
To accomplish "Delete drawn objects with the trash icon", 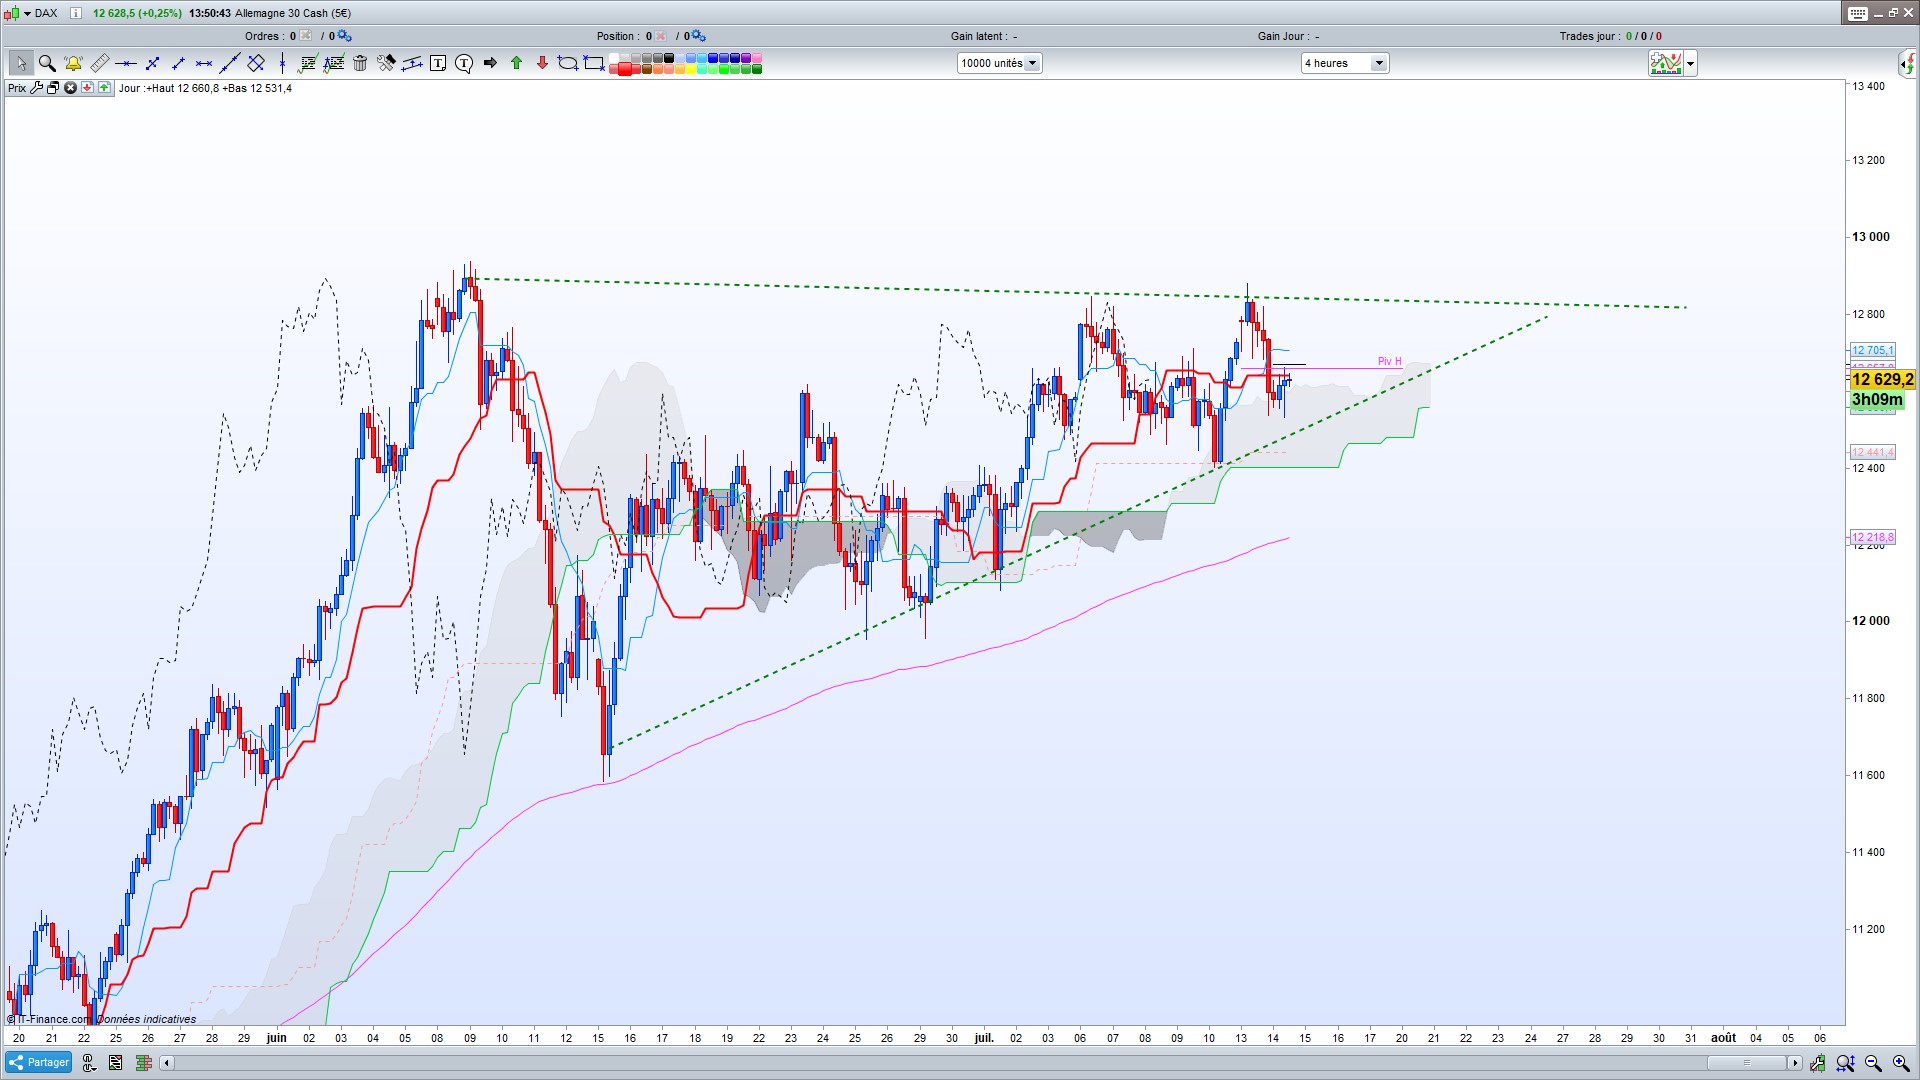I will point(360,63).
